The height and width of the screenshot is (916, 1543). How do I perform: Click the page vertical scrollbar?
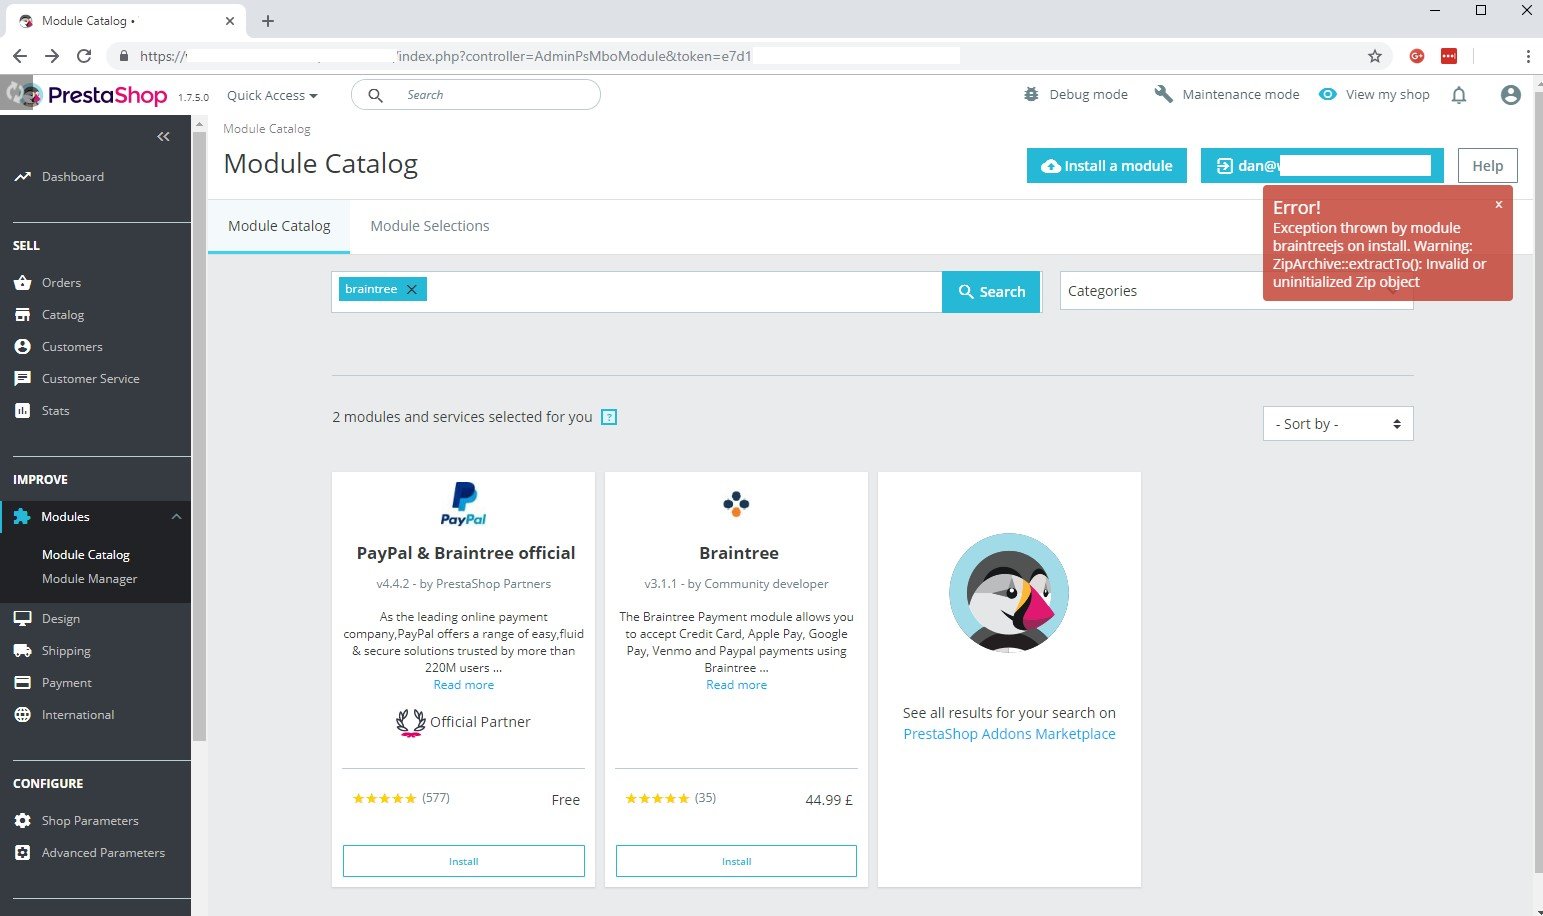coord(1537,480)
